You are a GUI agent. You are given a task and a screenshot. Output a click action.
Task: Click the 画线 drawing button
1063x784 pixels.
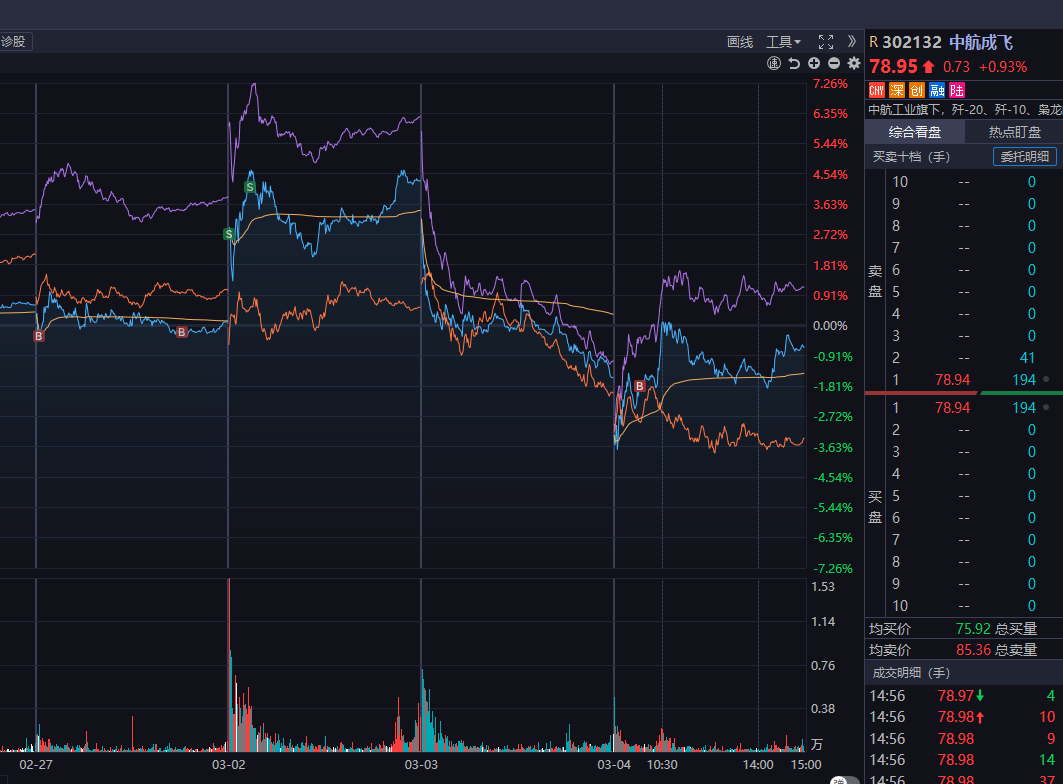(739, 41)
